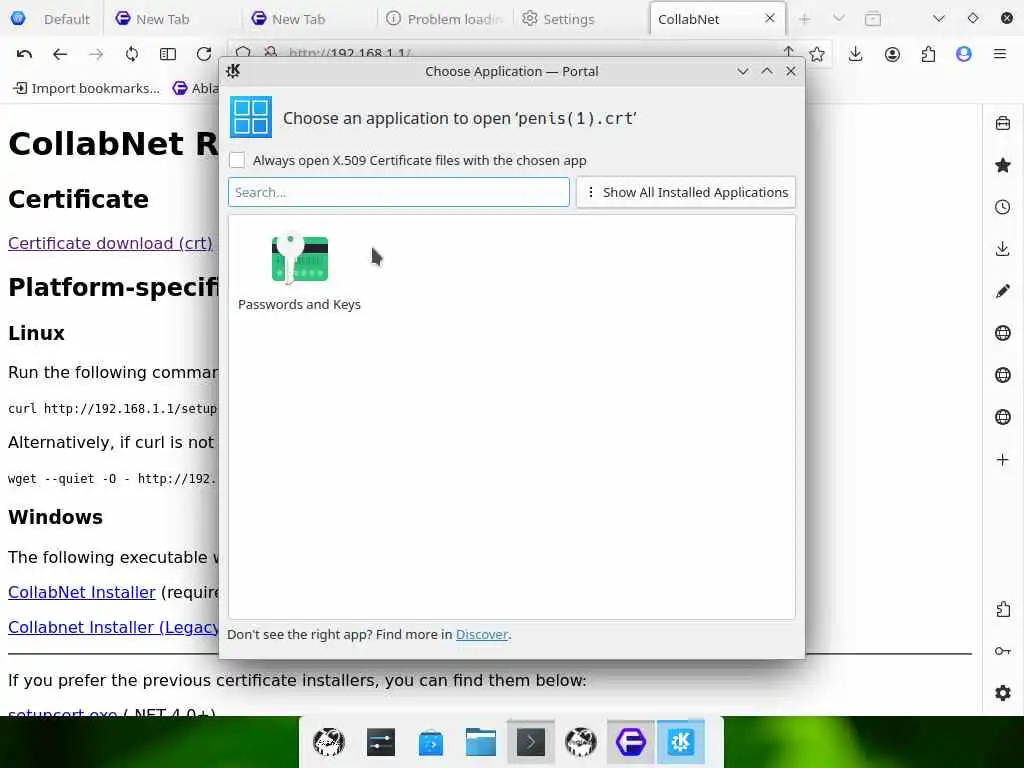Switch to the Problem loading tab

tap(445, 19)
